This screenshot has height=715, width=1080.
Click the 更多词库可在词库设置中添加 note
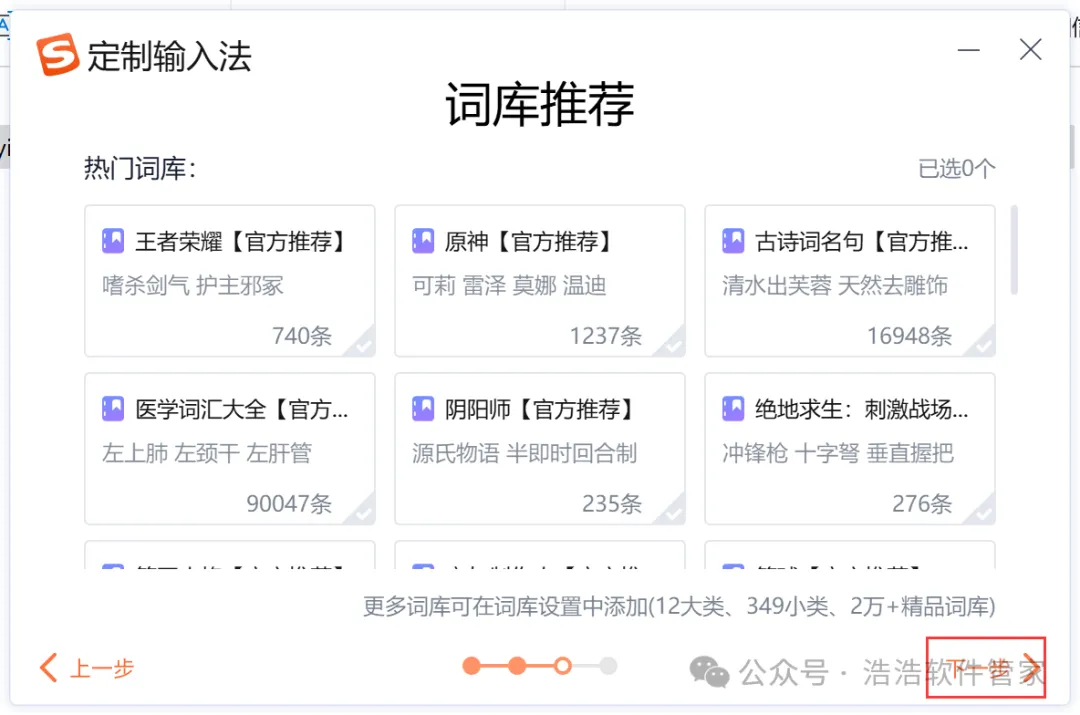(679, 606)
